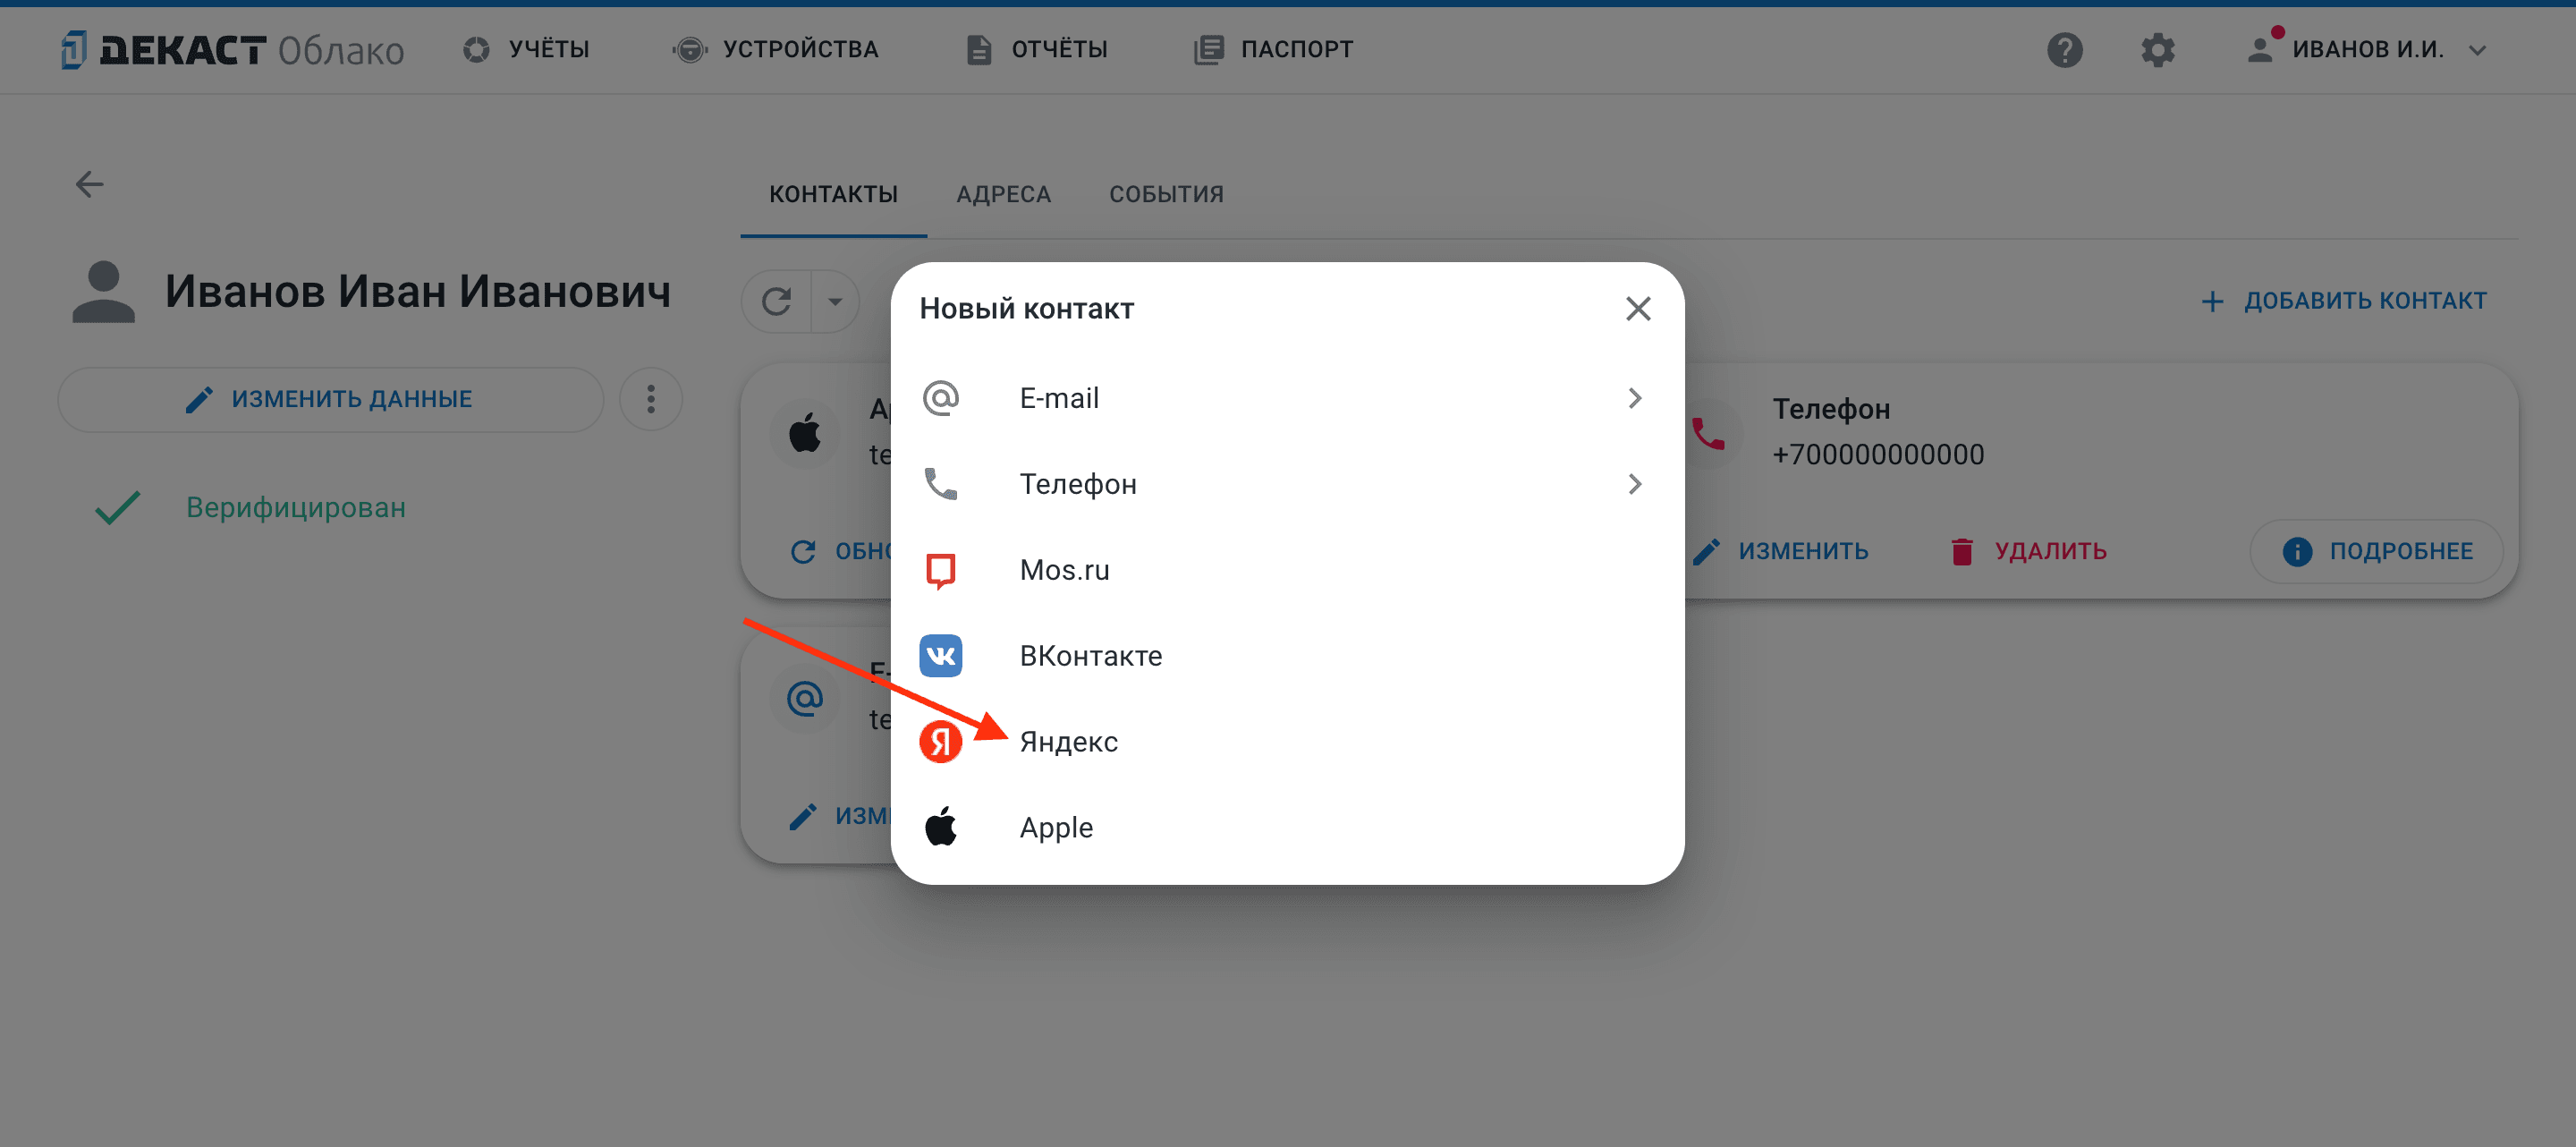Screen dimensions: 2576x1147
Task: Select ВКонтакте as new contact type
Action: pos(1286,656)
